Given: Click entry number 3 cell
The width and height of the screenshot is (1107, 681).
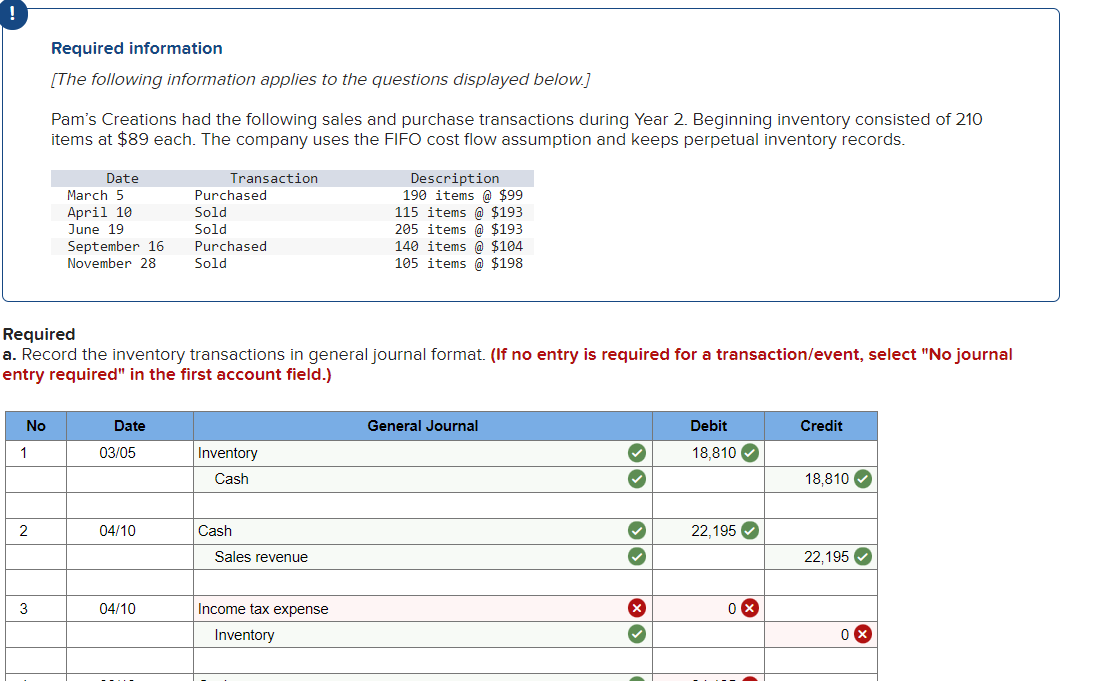Looking at the screenshot, I should pyautogui.click(x=36, y=608).
